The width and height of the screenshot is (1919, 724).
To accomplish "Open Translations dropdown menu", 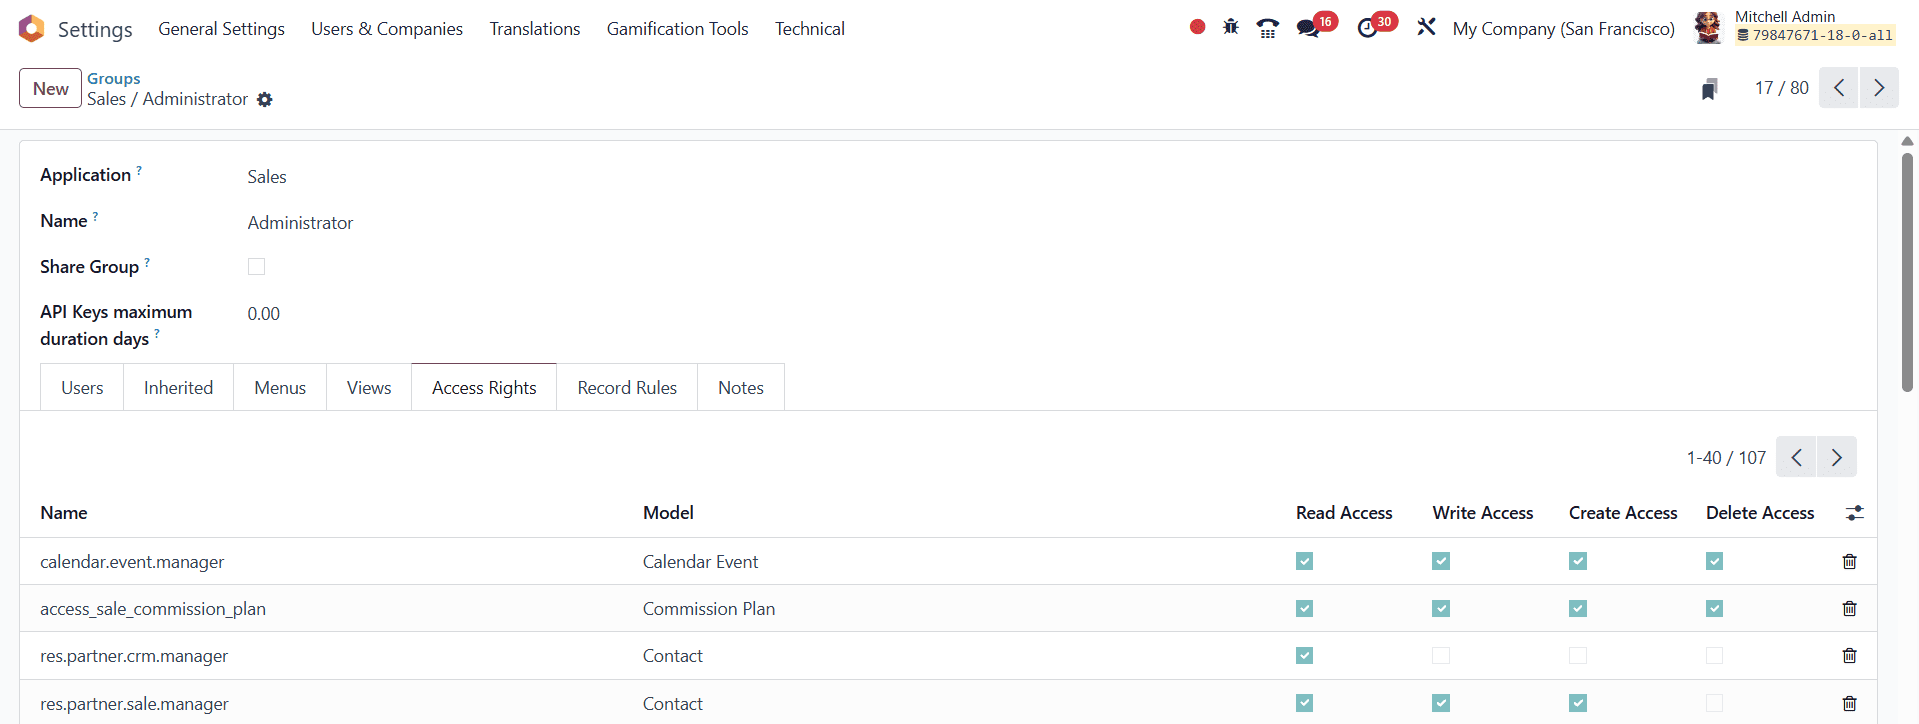I will point(535,29).
